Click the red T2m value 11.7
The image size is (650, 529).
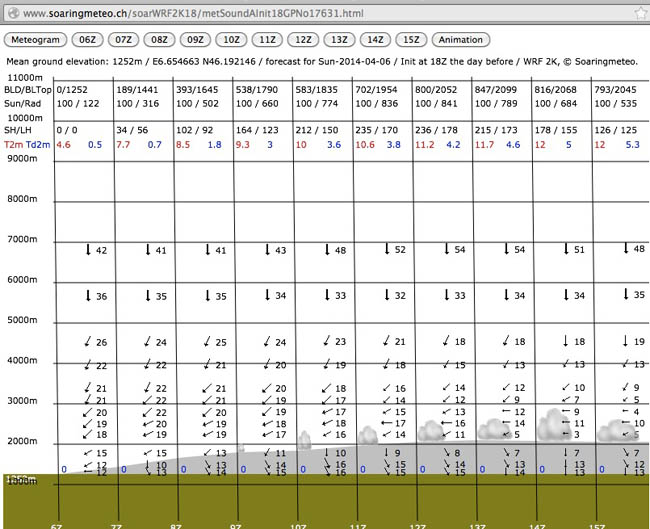pyautogui.click(x=485, y=145)
